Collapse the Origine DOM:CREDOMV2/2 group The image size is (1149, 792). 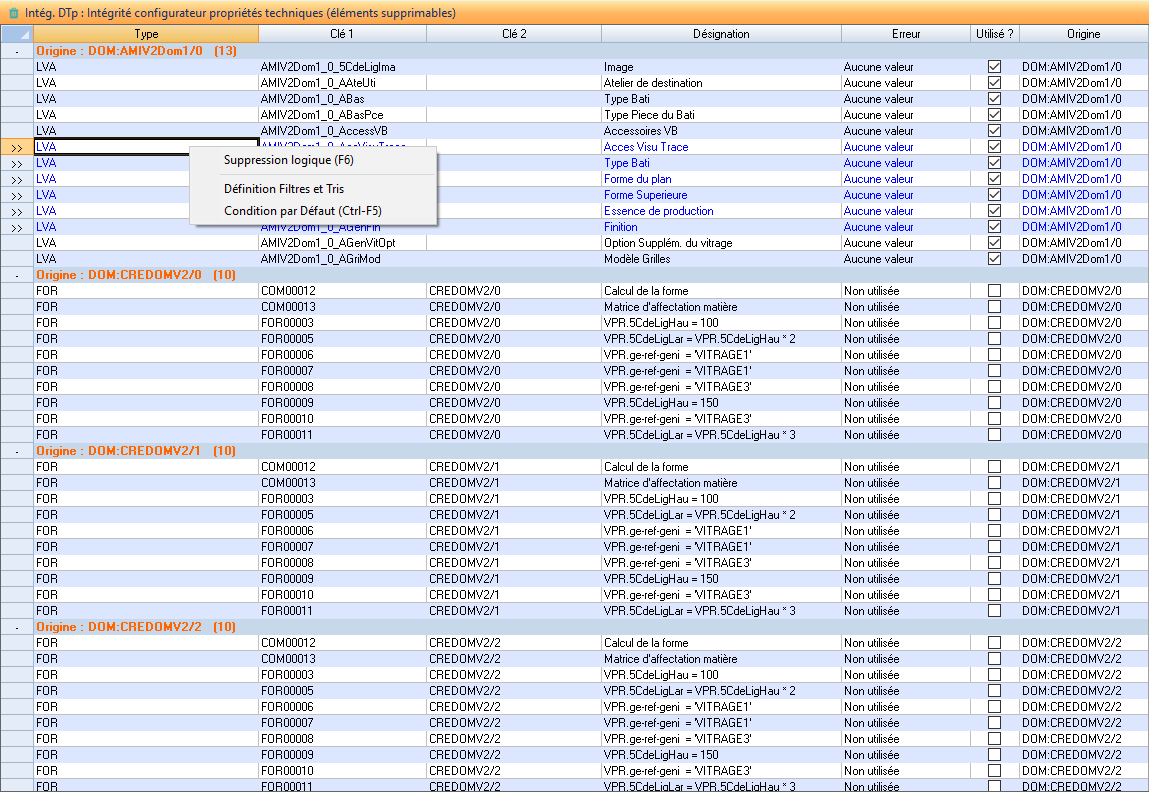coord(16,626)
